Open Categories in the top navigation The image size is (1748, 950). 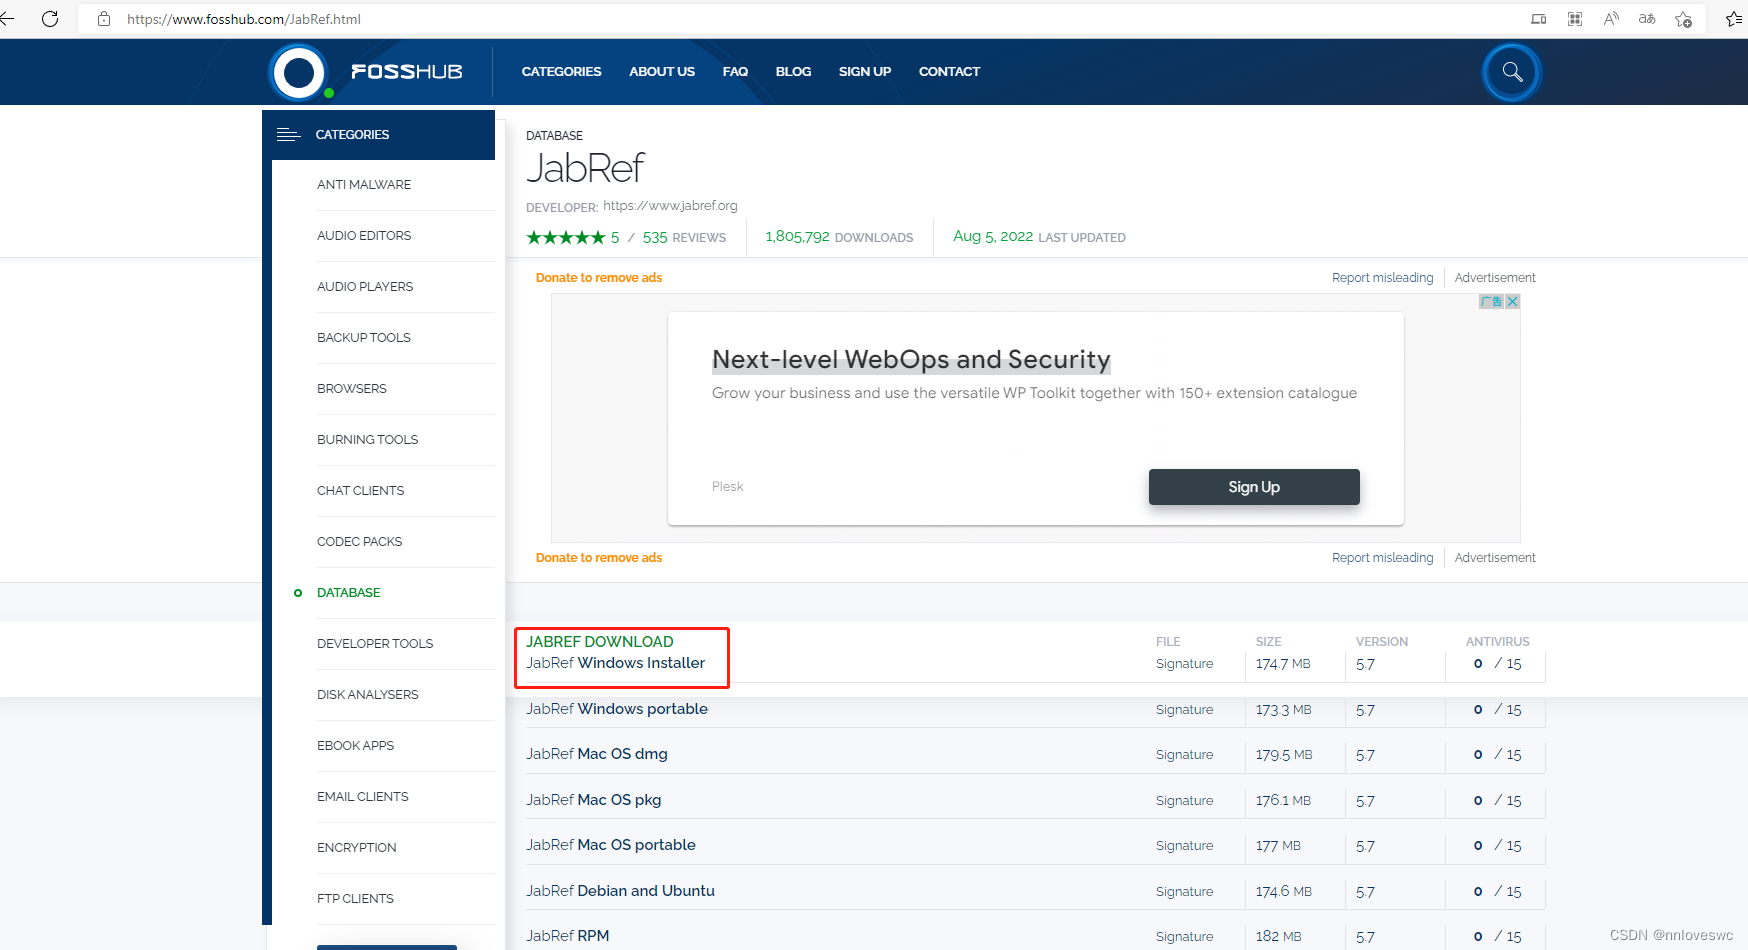pyautogui.click(x=561, y=72)
